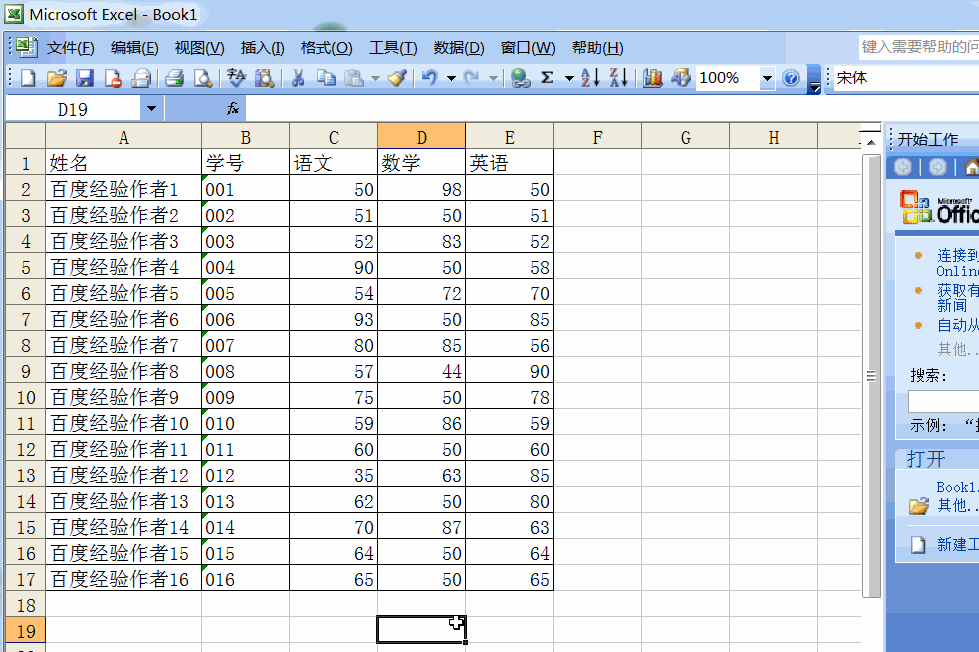Viewport: 979px width, 652px height.
Task: Click the E-mail envelope icon
Action: pos(141,78)
